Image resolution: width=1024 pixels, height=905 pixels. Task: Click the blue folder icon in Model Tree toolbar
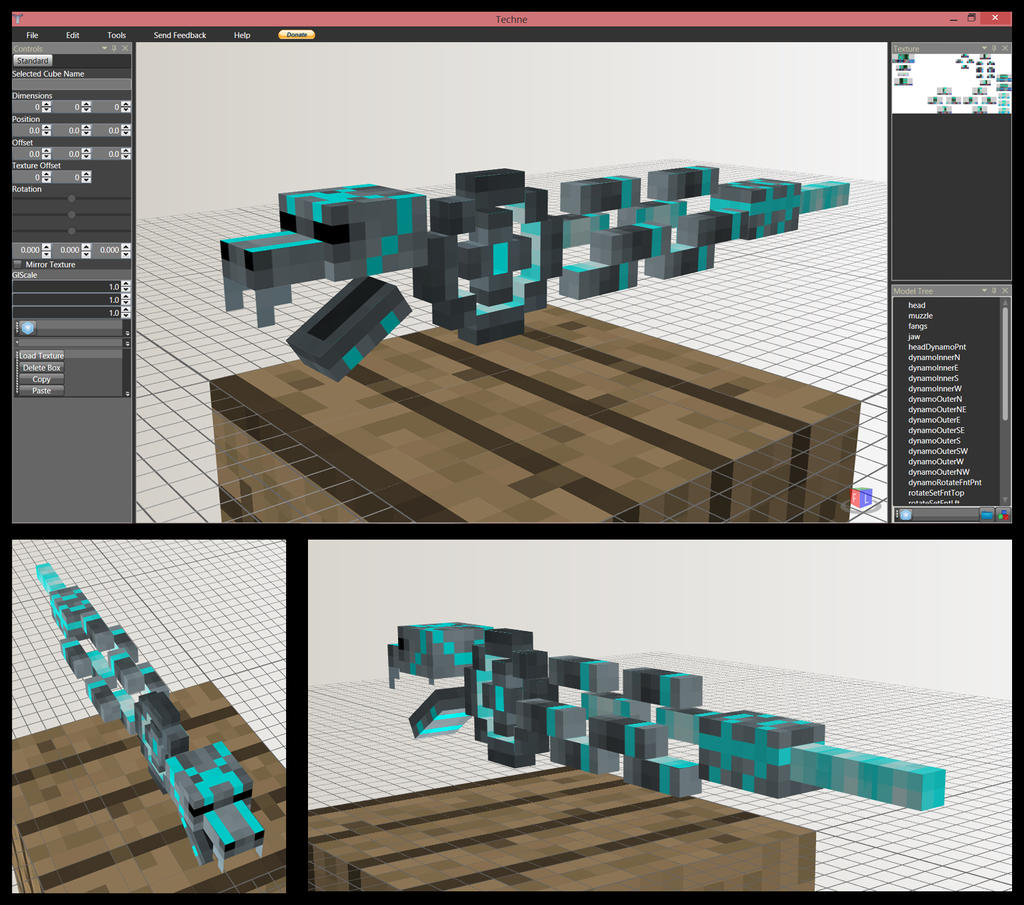click(x=987, y=515)
